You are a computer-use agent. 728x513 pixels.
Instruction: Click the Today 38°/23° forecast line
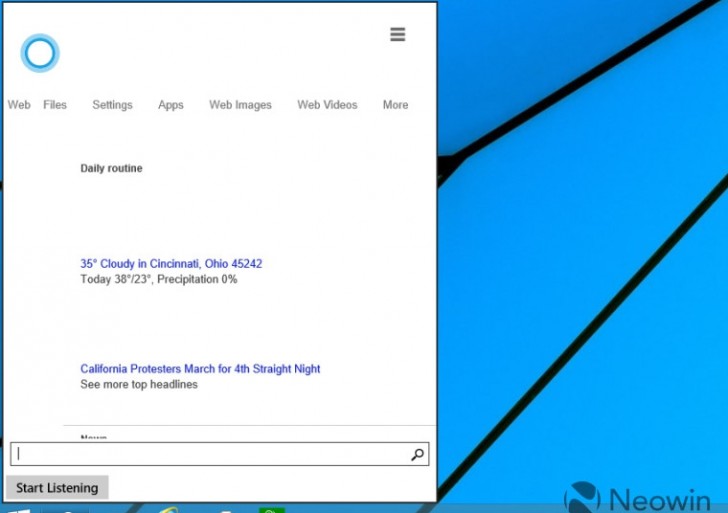click(x=158, y=280)
